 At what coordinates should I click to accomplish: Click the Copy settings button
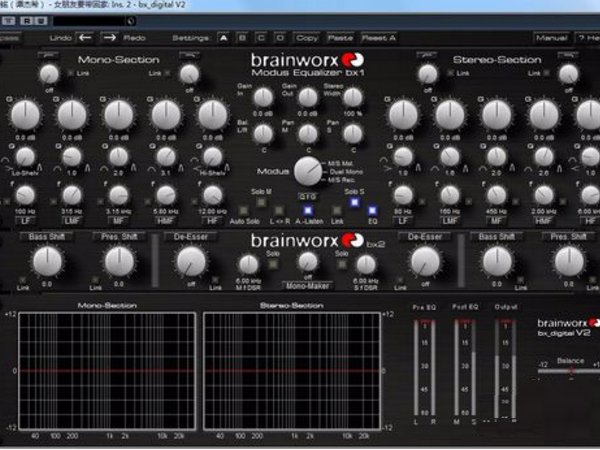coord(307,38)
